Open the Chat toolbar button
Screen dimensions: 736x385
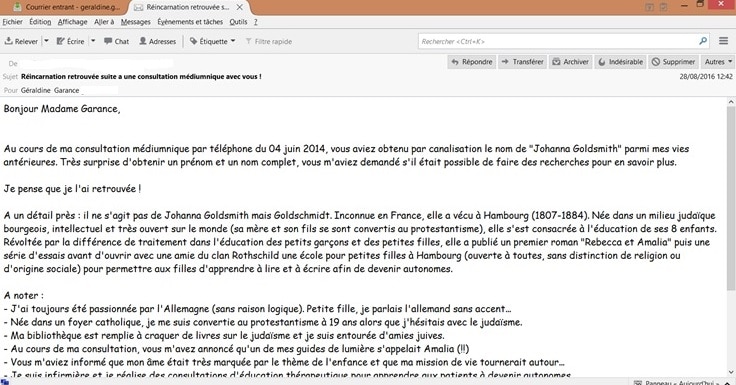pyautogui.click(x=116, y=41)
